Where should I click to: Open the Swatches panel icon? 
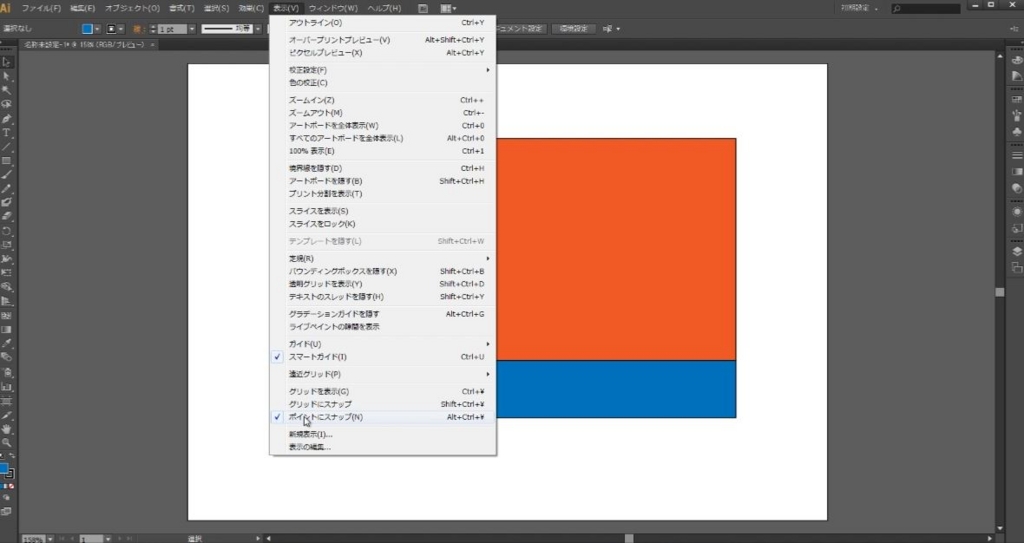click(x=1017, y=99)
